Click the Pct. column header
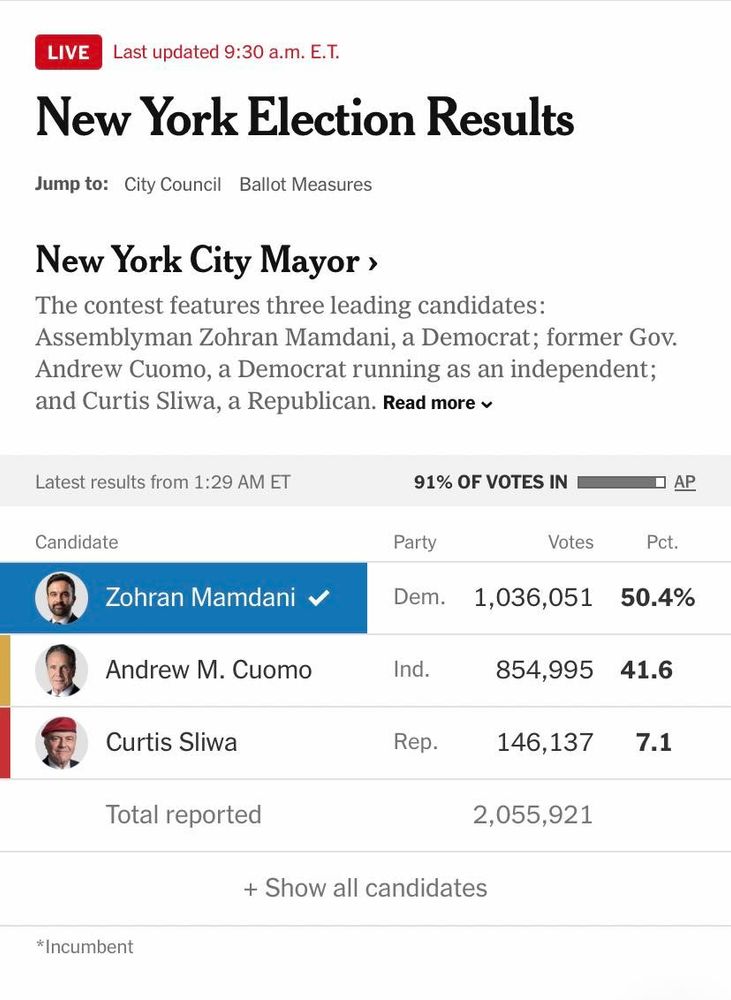The image size is (731, 1000). pyautogui.click(x=662, y=542)
